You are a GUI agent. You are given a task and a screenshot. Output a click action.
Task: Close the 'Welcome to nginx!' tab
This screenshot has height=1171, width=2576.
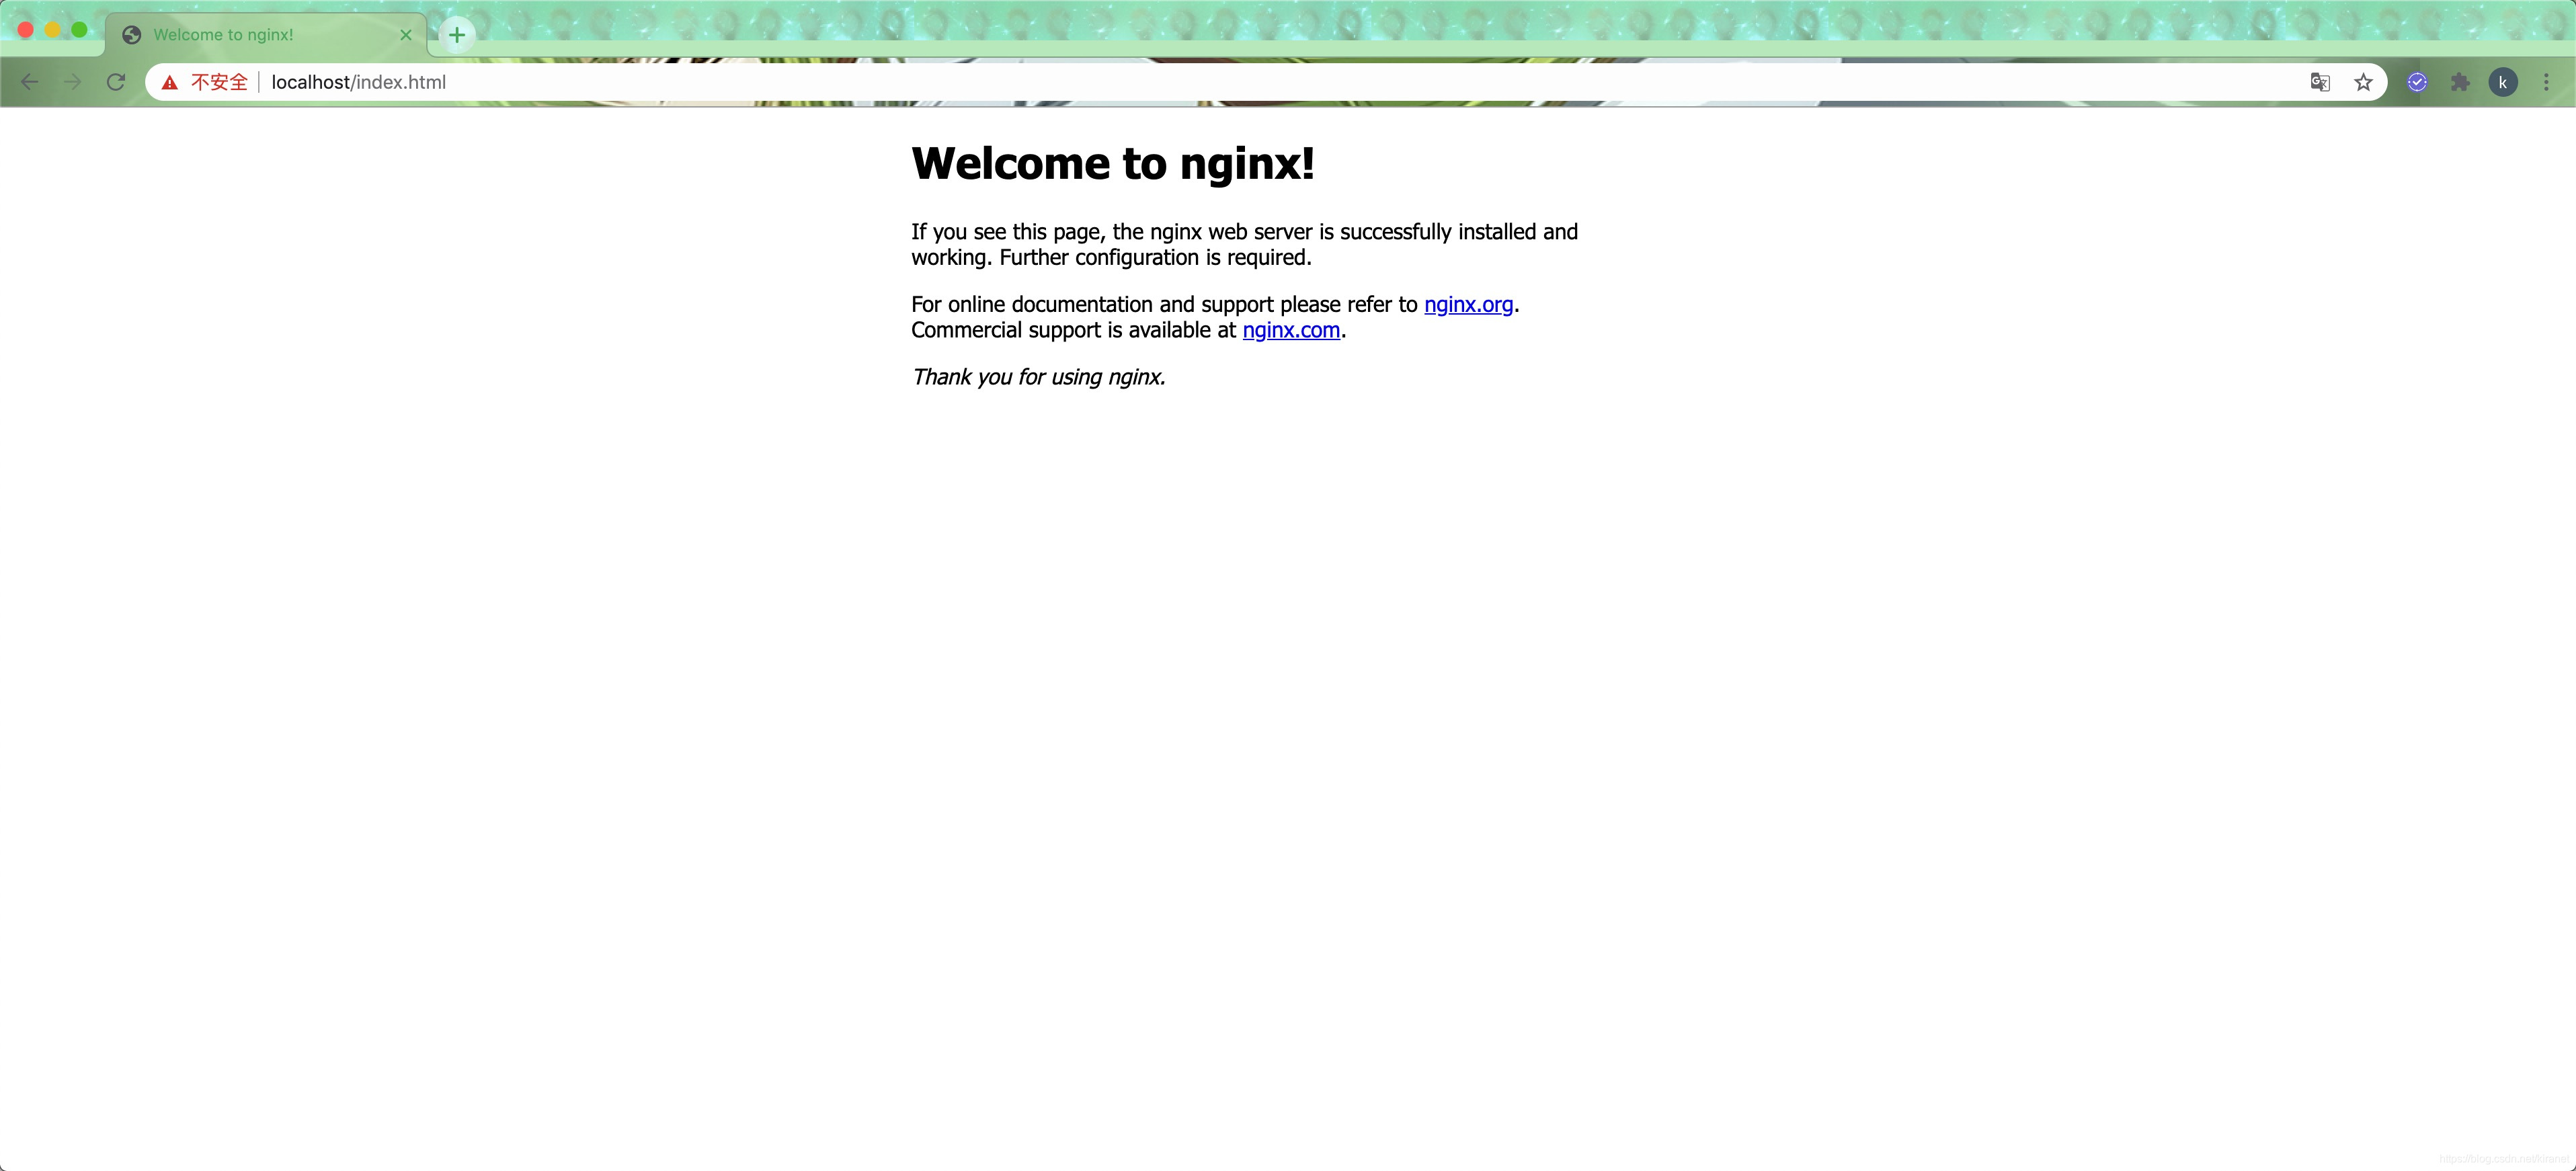406,35
